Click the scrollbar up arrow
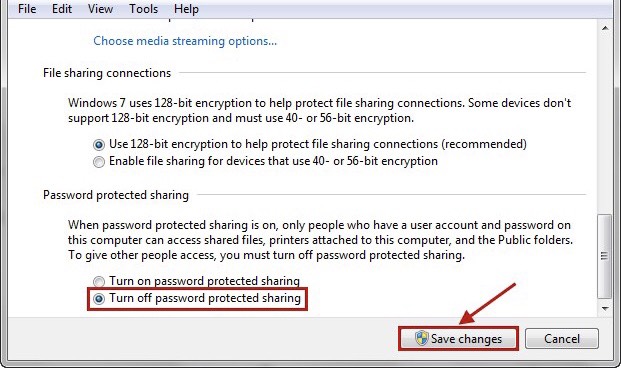Image resolution: width=621 pixels, height=368 pixels. tap(605, 28)
